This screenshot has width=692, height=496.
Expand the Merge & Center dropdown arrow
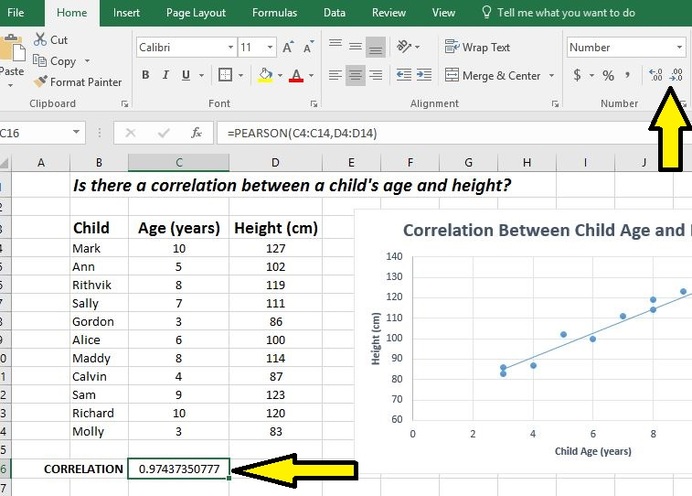[551, 76]
